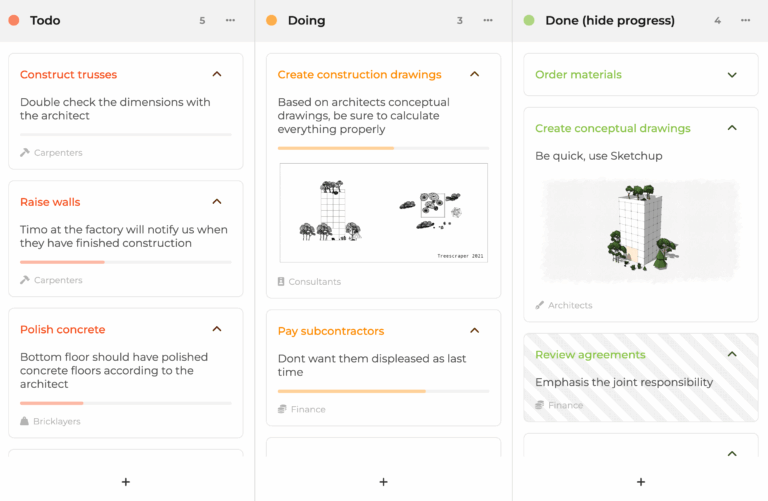This screenshot has height=501, width=768.
Task: Click the green Done status dot
Action: pyautogui.click(x=529, y=20)
